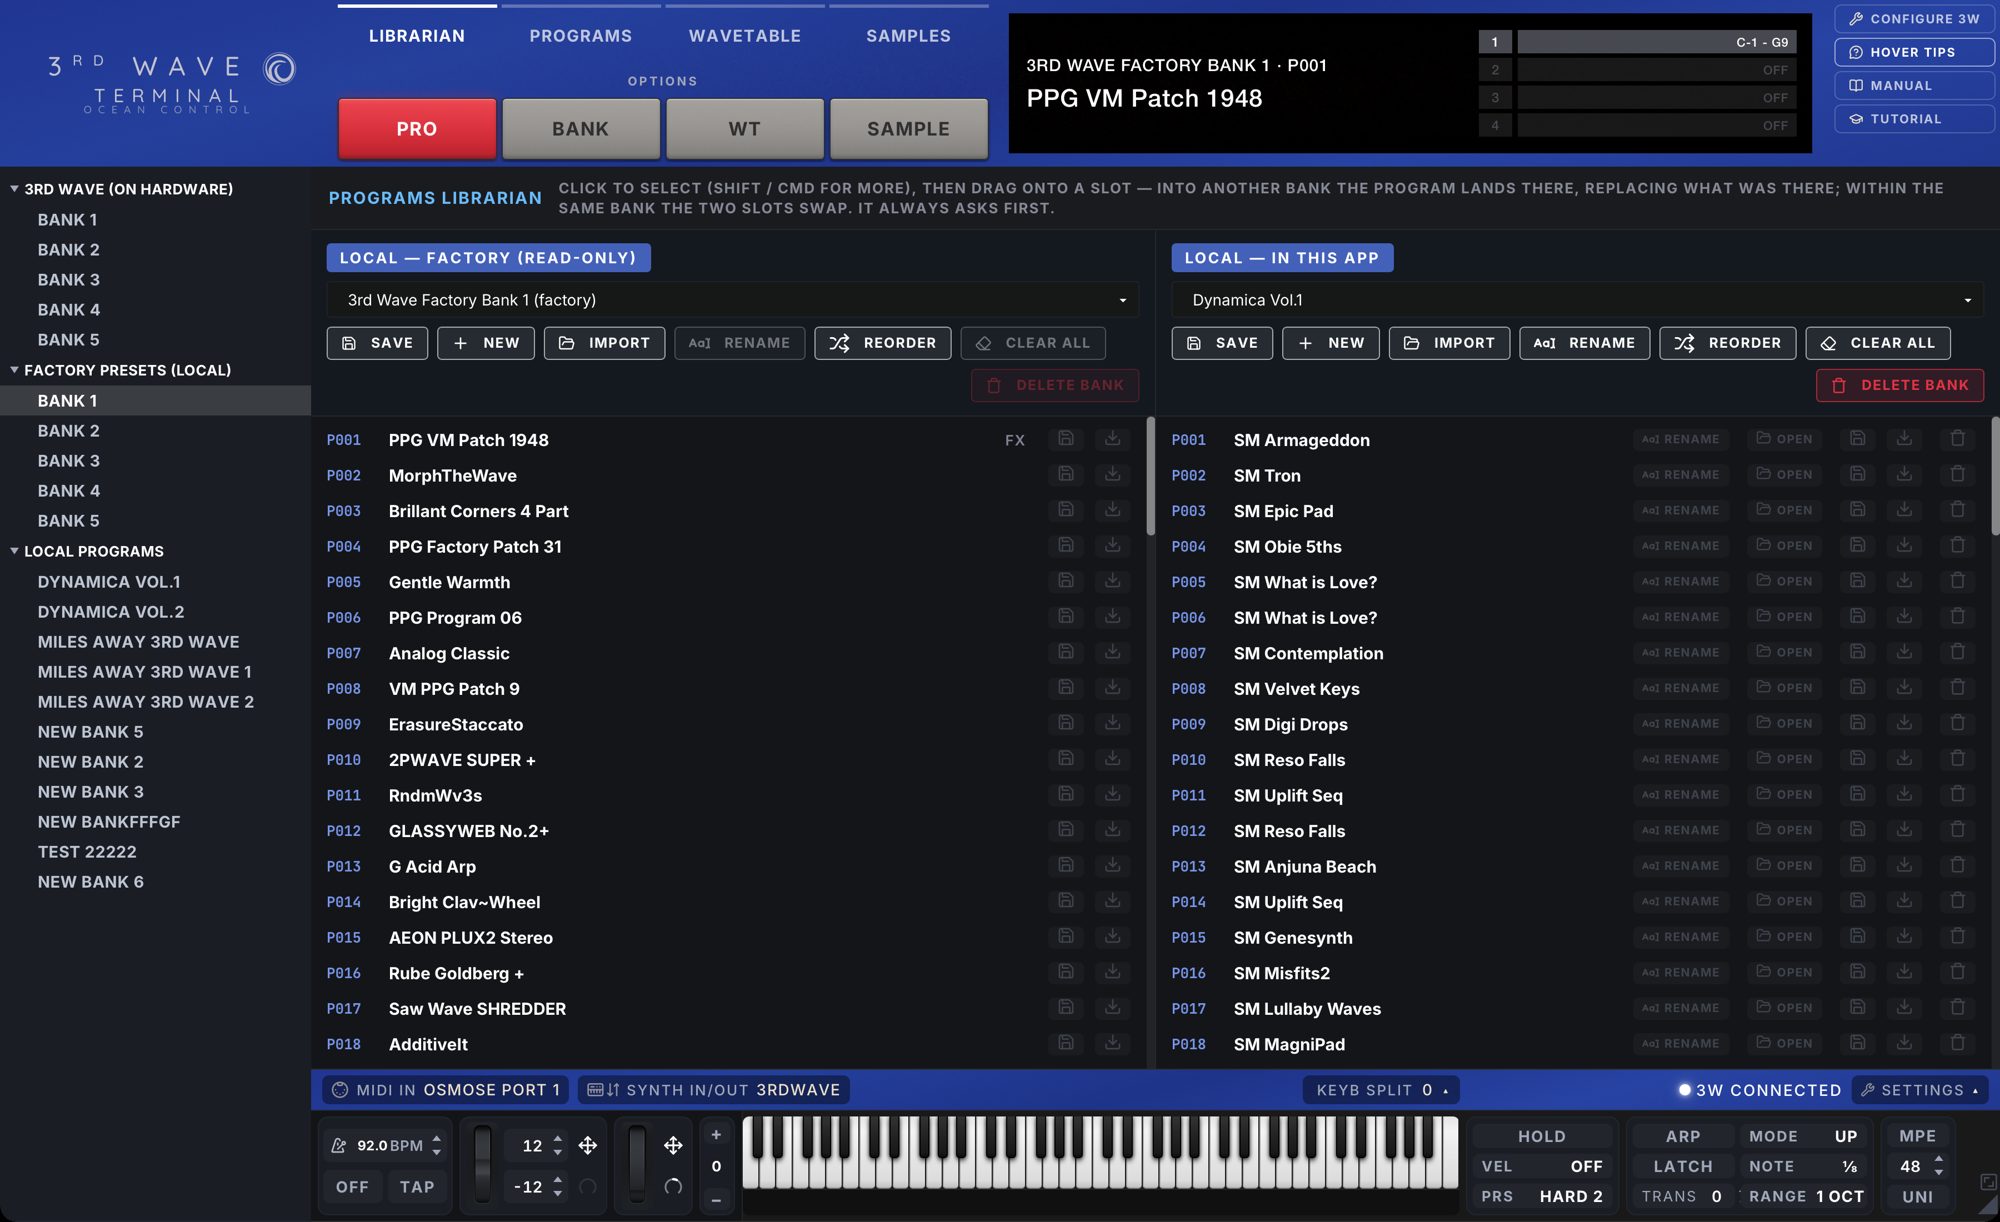Toggle the OFF button under the BPM field
2000x1222 pixels.
pos(352,1187)
